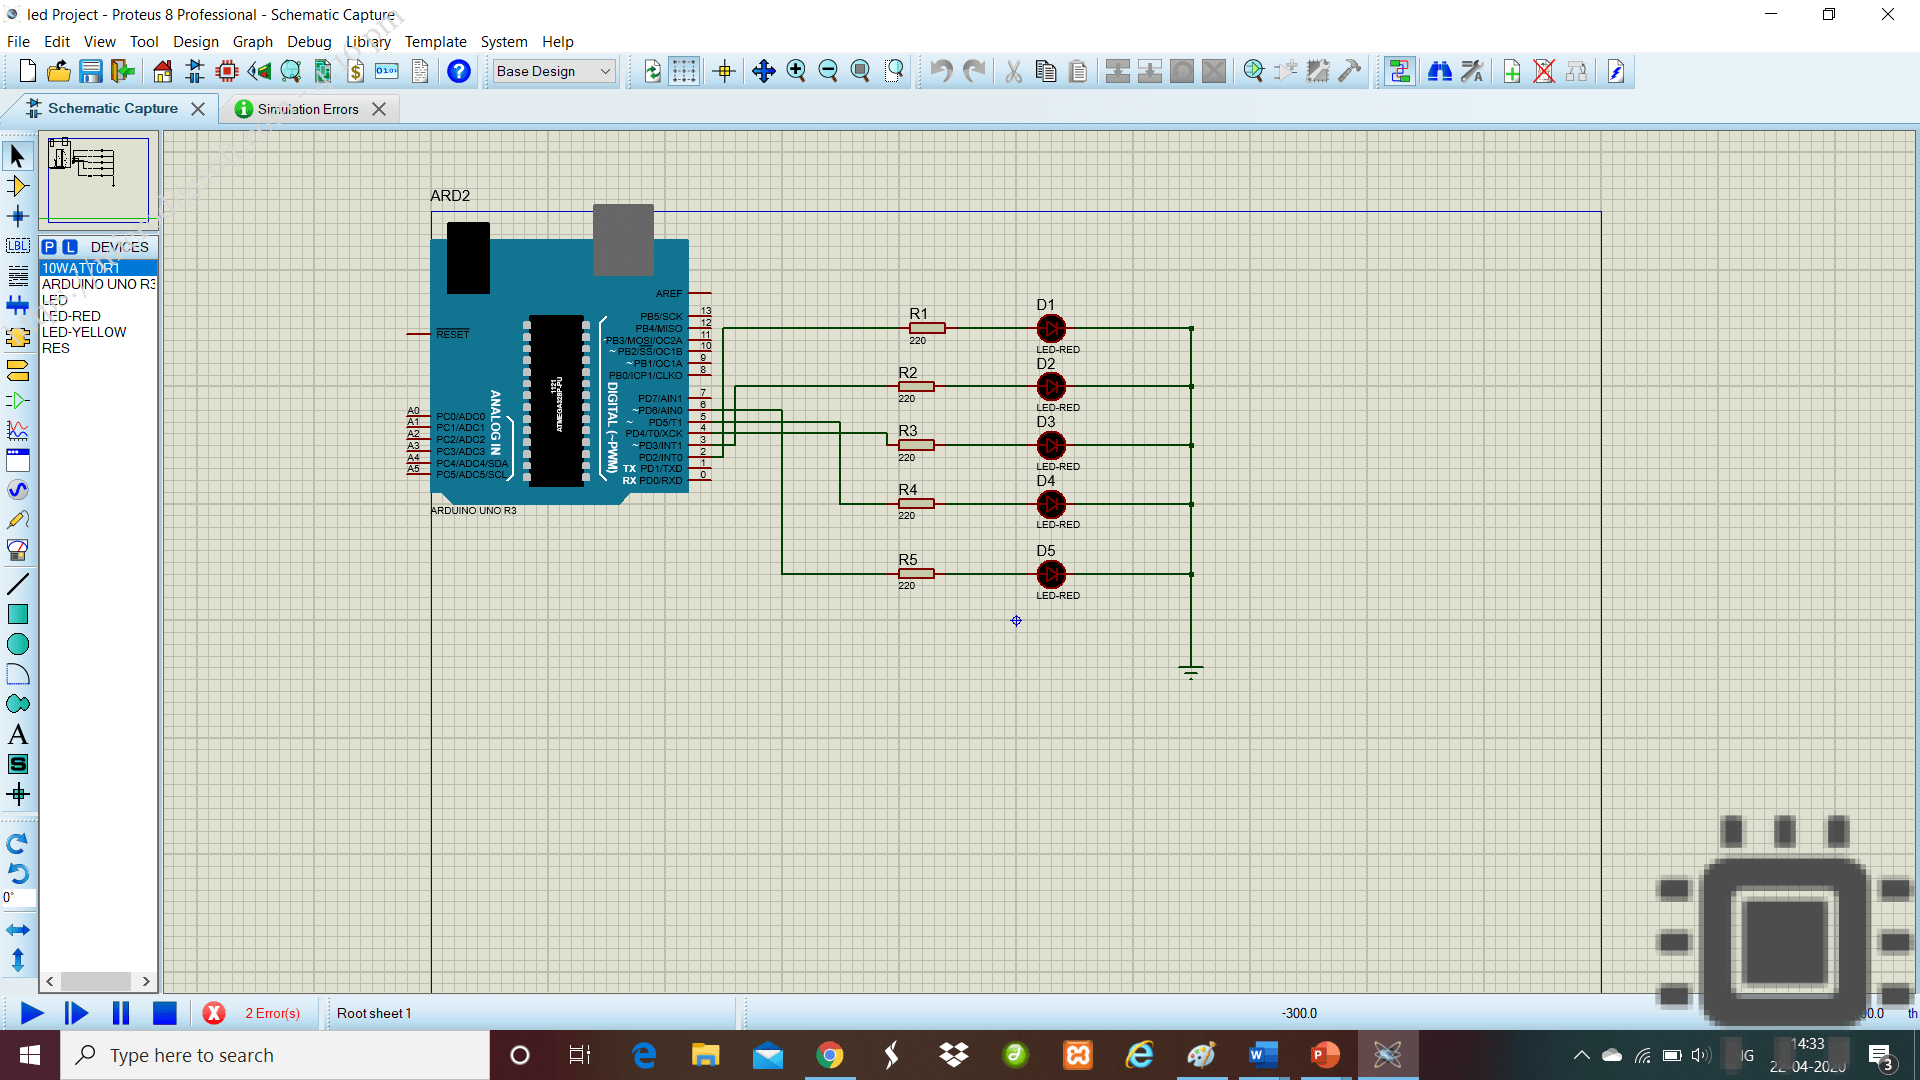
Task: Click the 2 Error(s) message
Action: pos(274,1013)
